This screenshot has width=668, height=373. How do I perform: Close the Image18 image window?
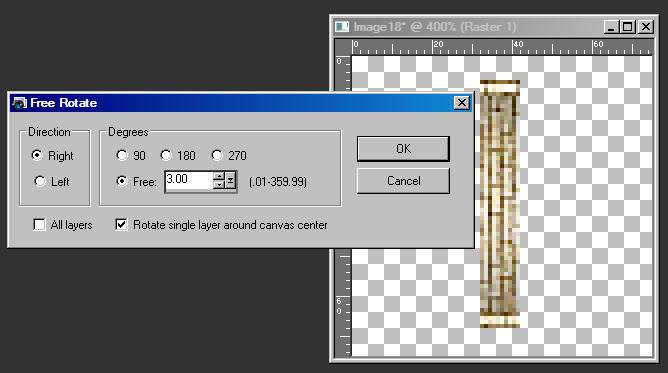(x=646, y=27)
